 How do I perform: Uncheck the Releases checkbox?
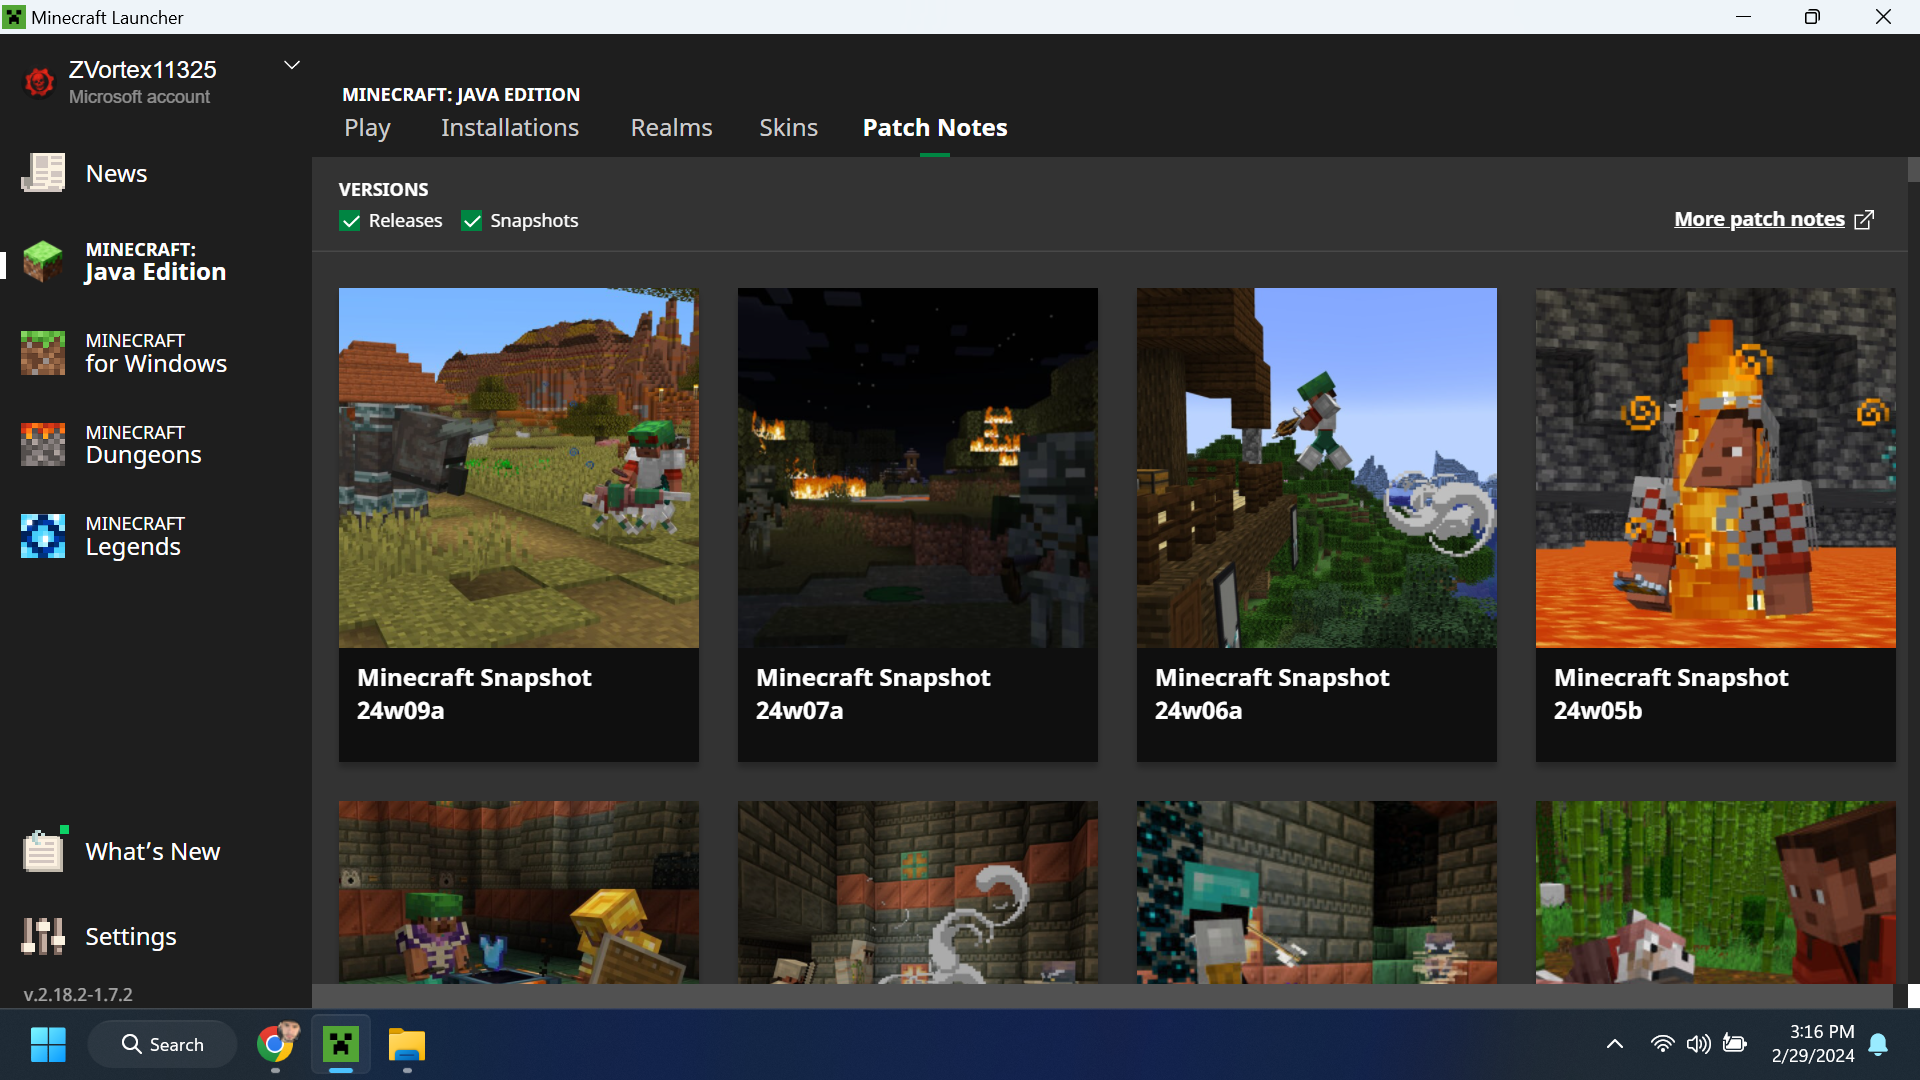pyautogui.click(x=350, y=221)
